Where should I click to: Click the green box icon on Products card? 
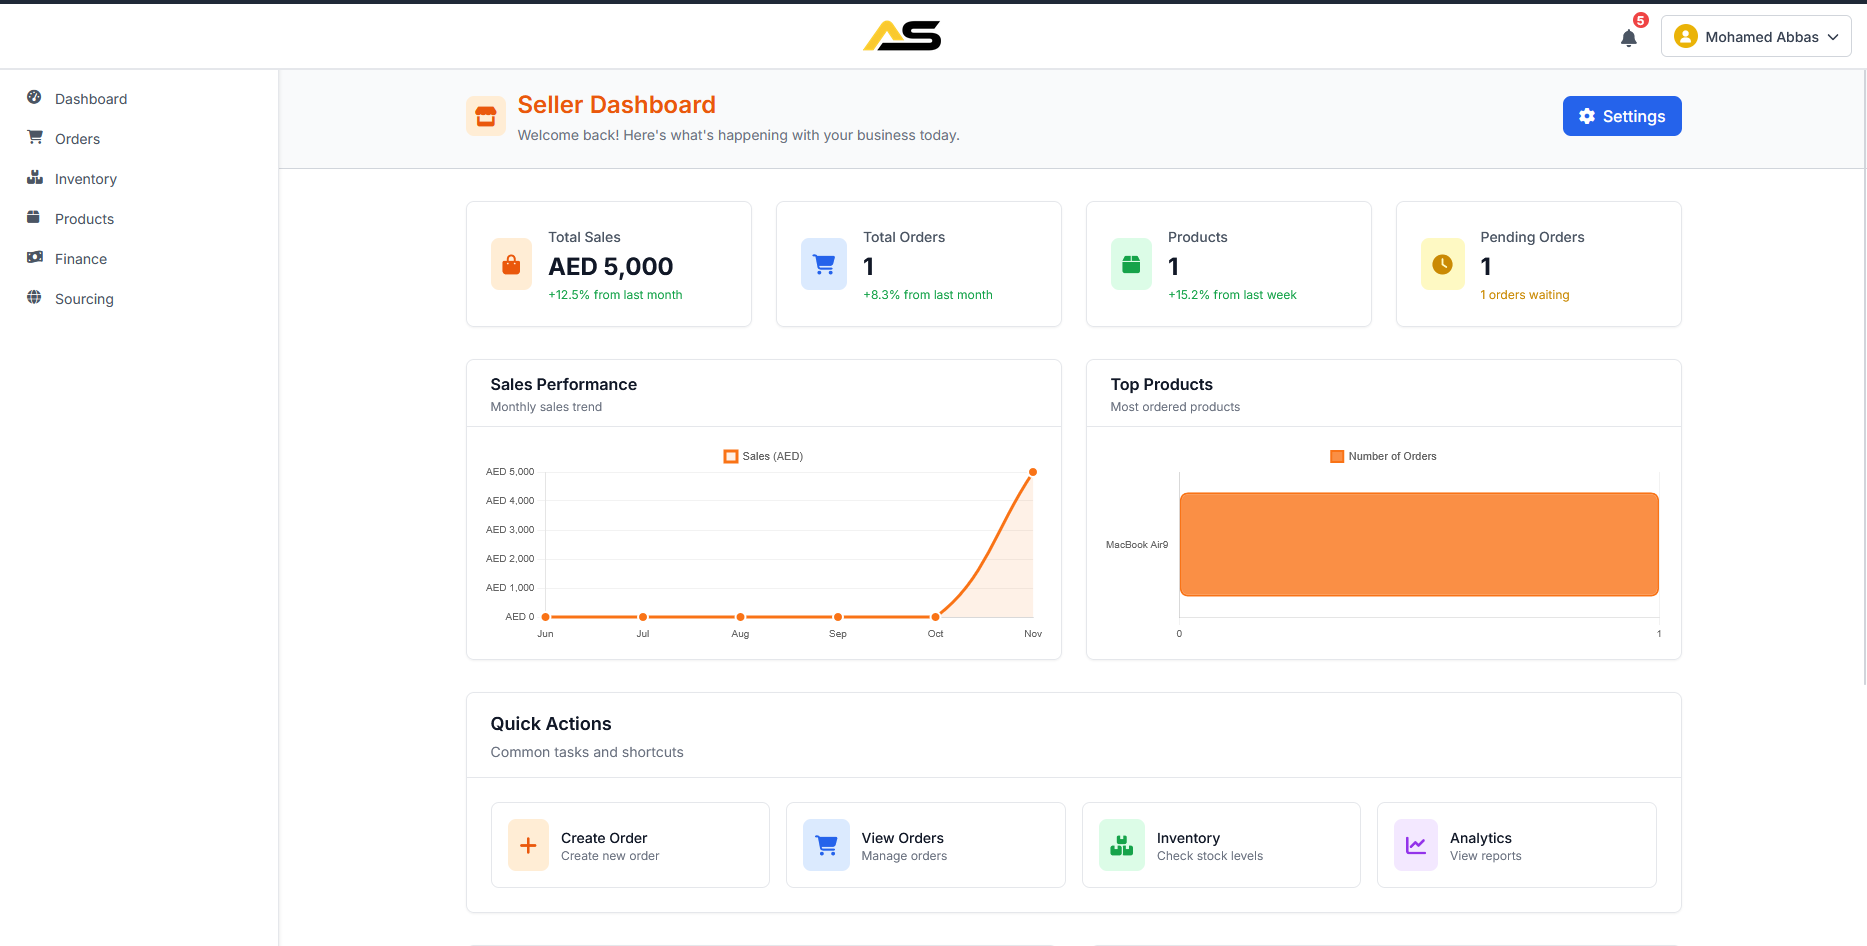pos(1131,264)
